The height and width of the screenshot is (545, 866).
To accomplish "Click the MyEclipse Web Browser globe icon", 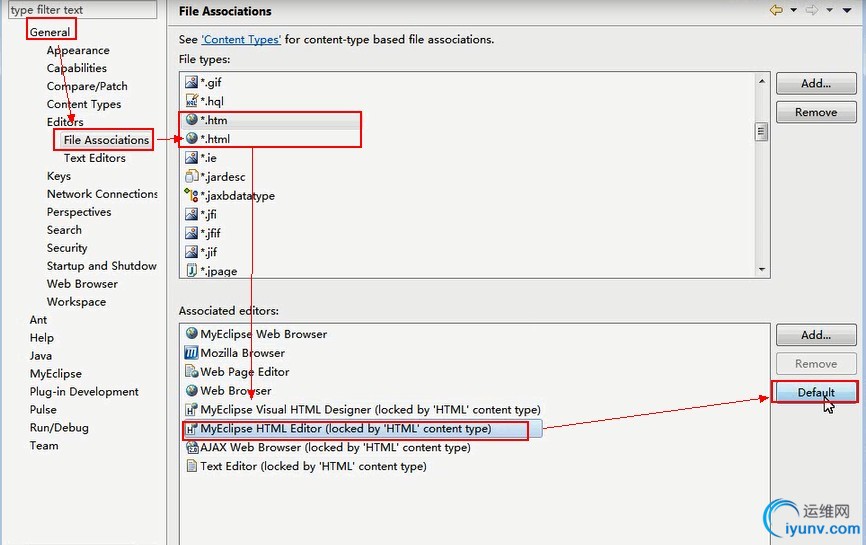I will (x=191, y=334).
